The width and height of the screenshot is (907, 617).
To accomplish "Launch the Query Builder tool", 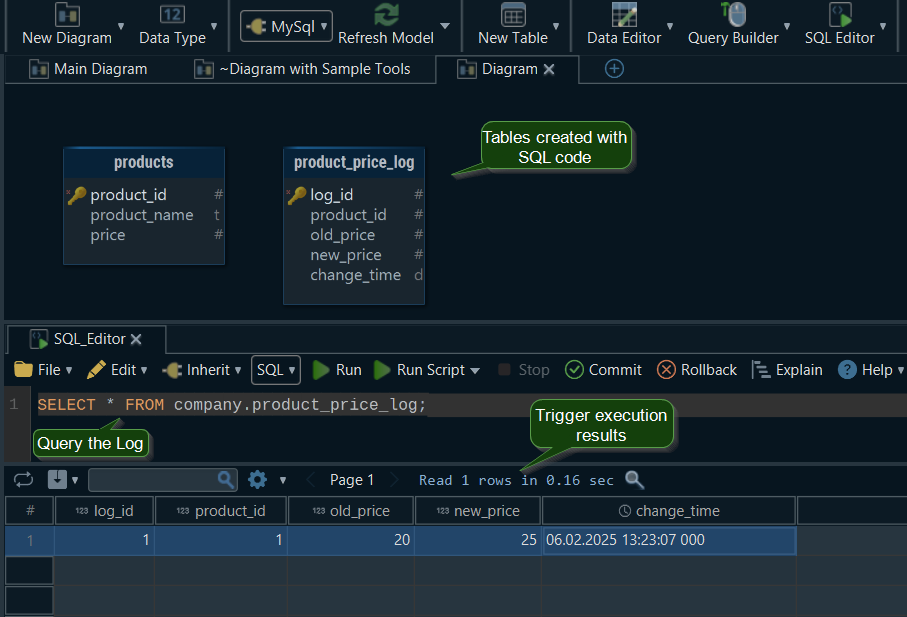I will 733,14.
